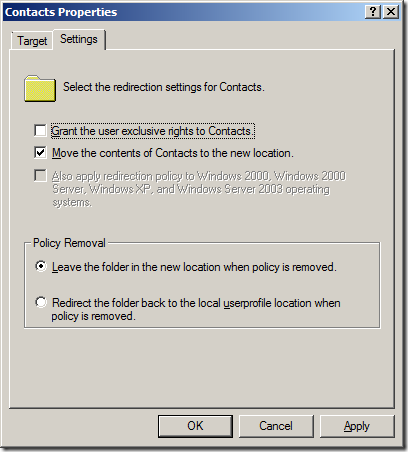Click the 'Grant the user exclusive rights' label text
408x452 pixels.
[x=153, y=131]
